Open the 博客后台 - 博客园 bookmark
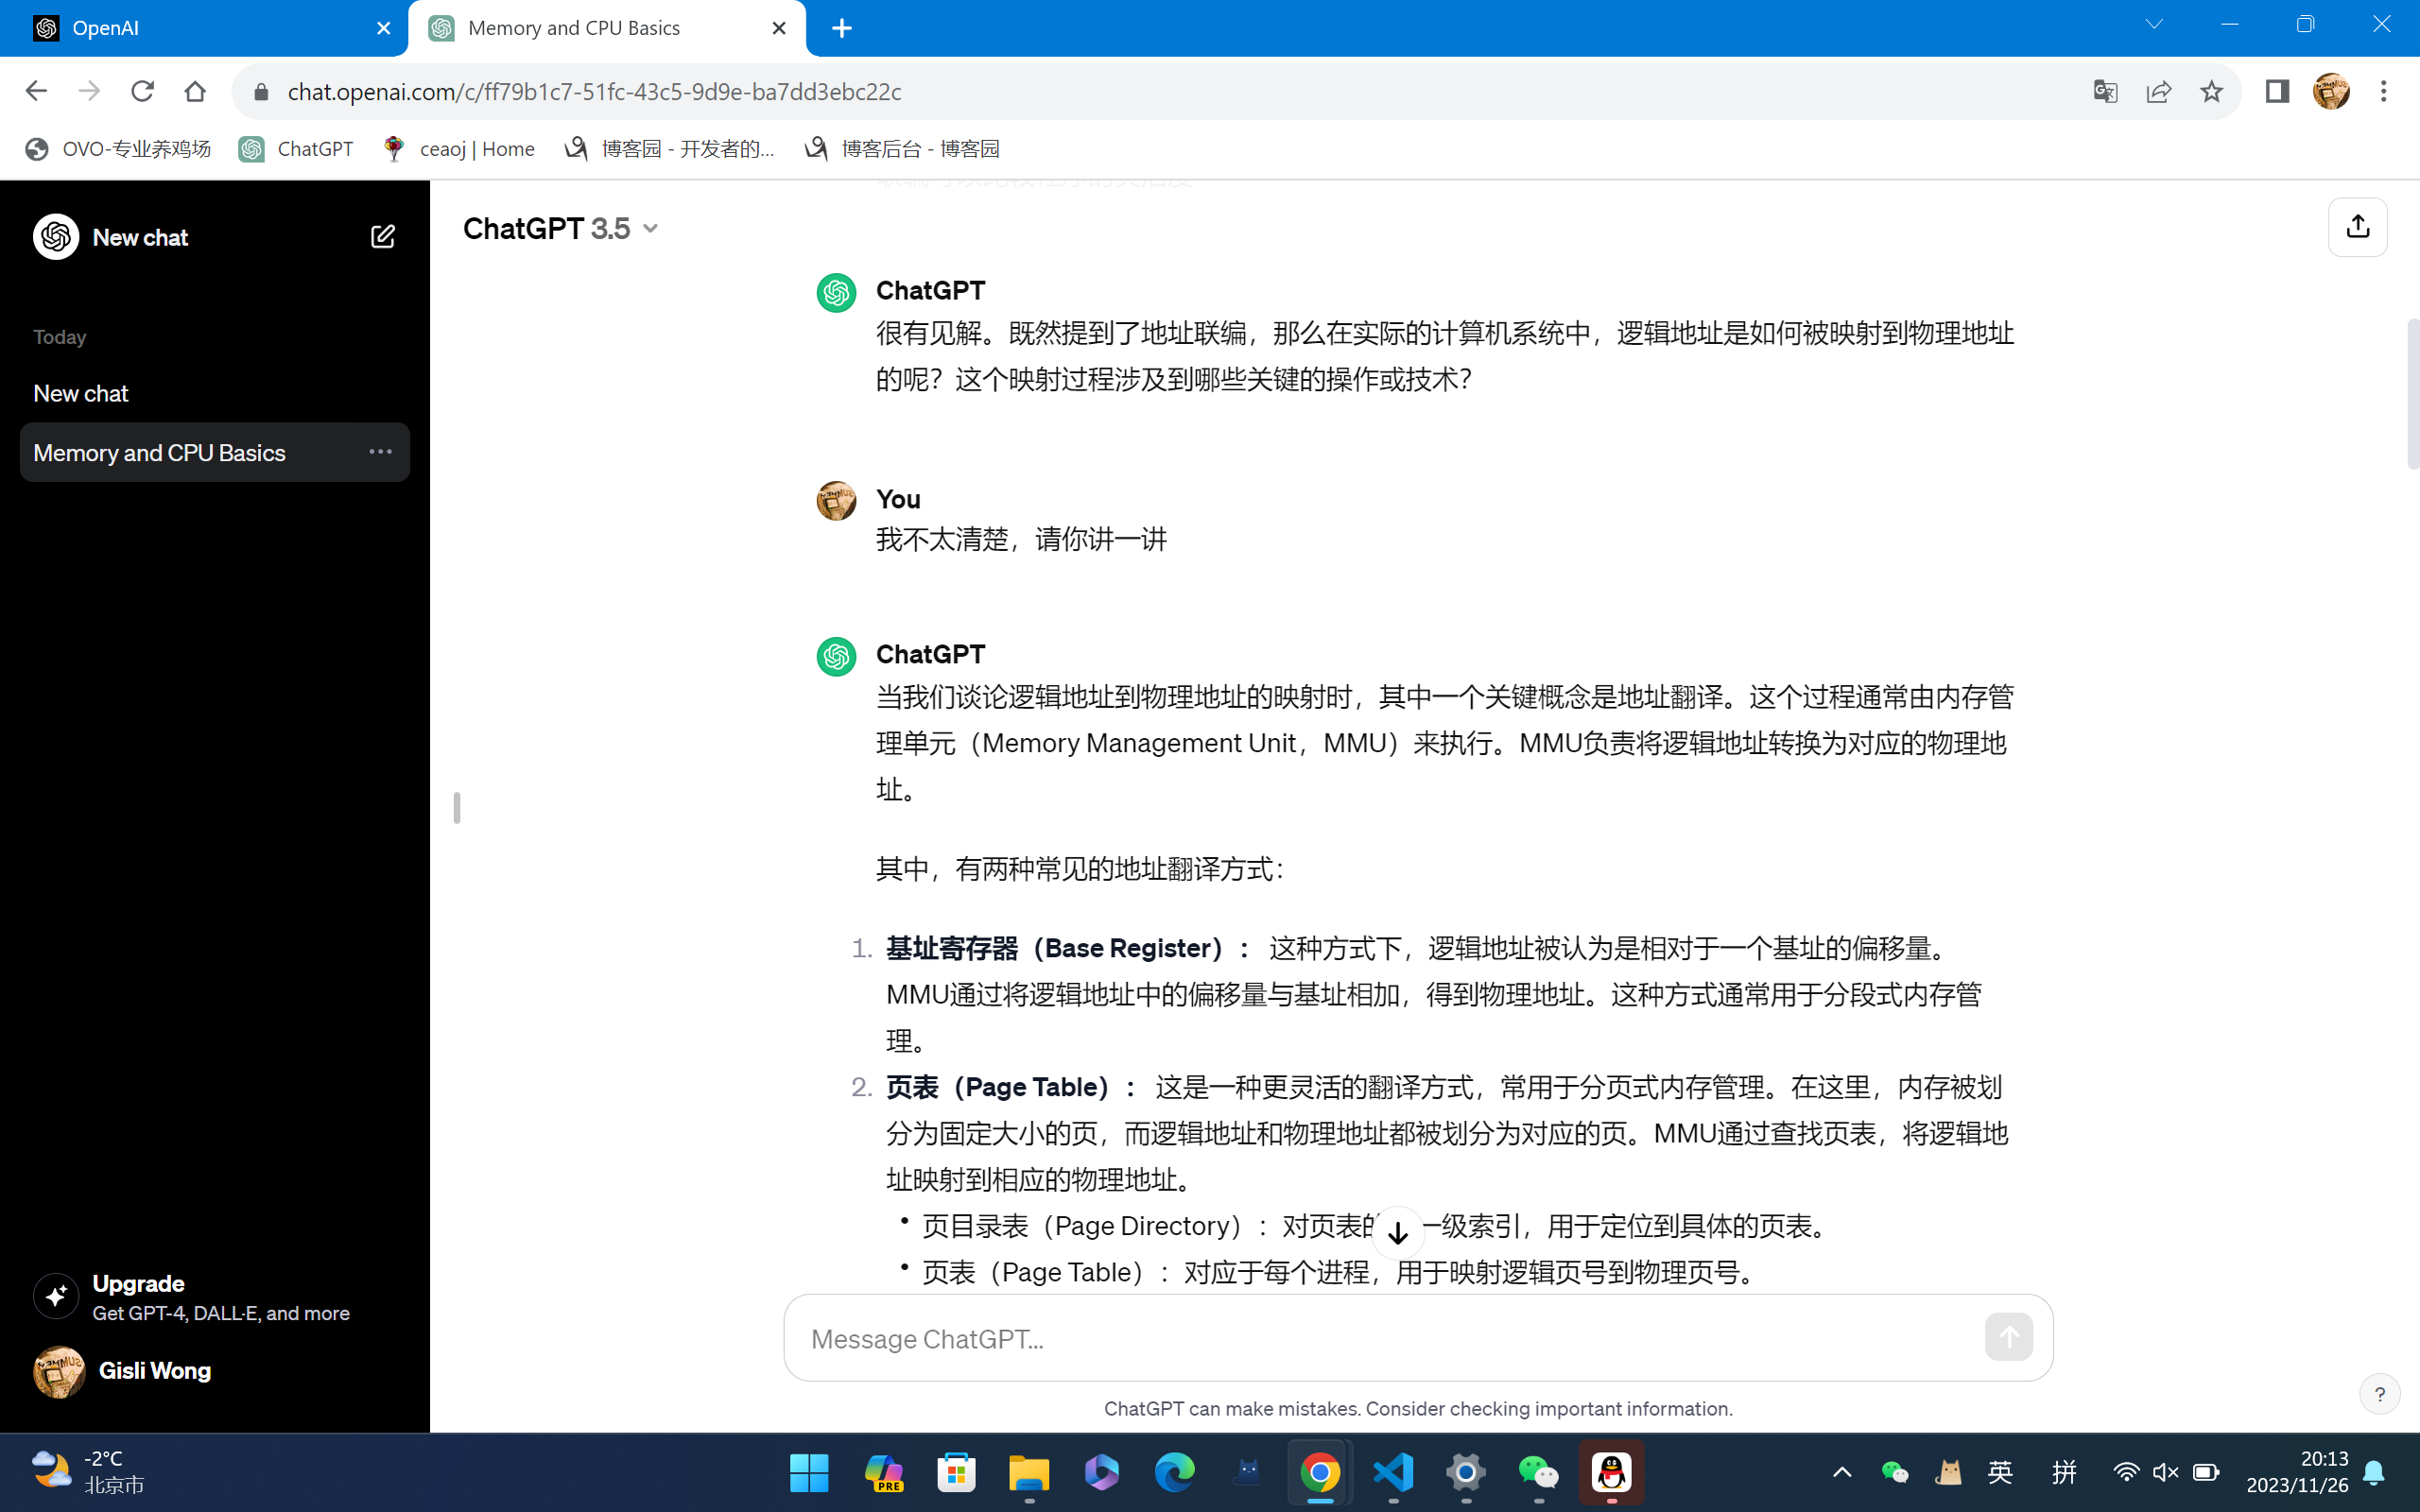2420x1512 pixels. [902, 149]
